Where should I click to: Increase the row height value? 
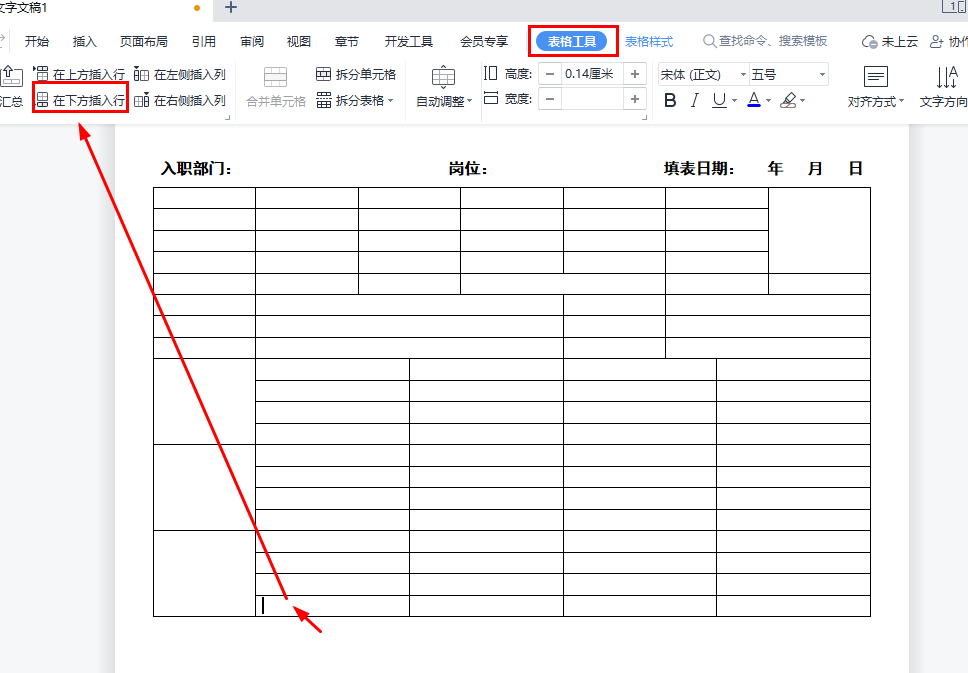(x=635, y=74)
